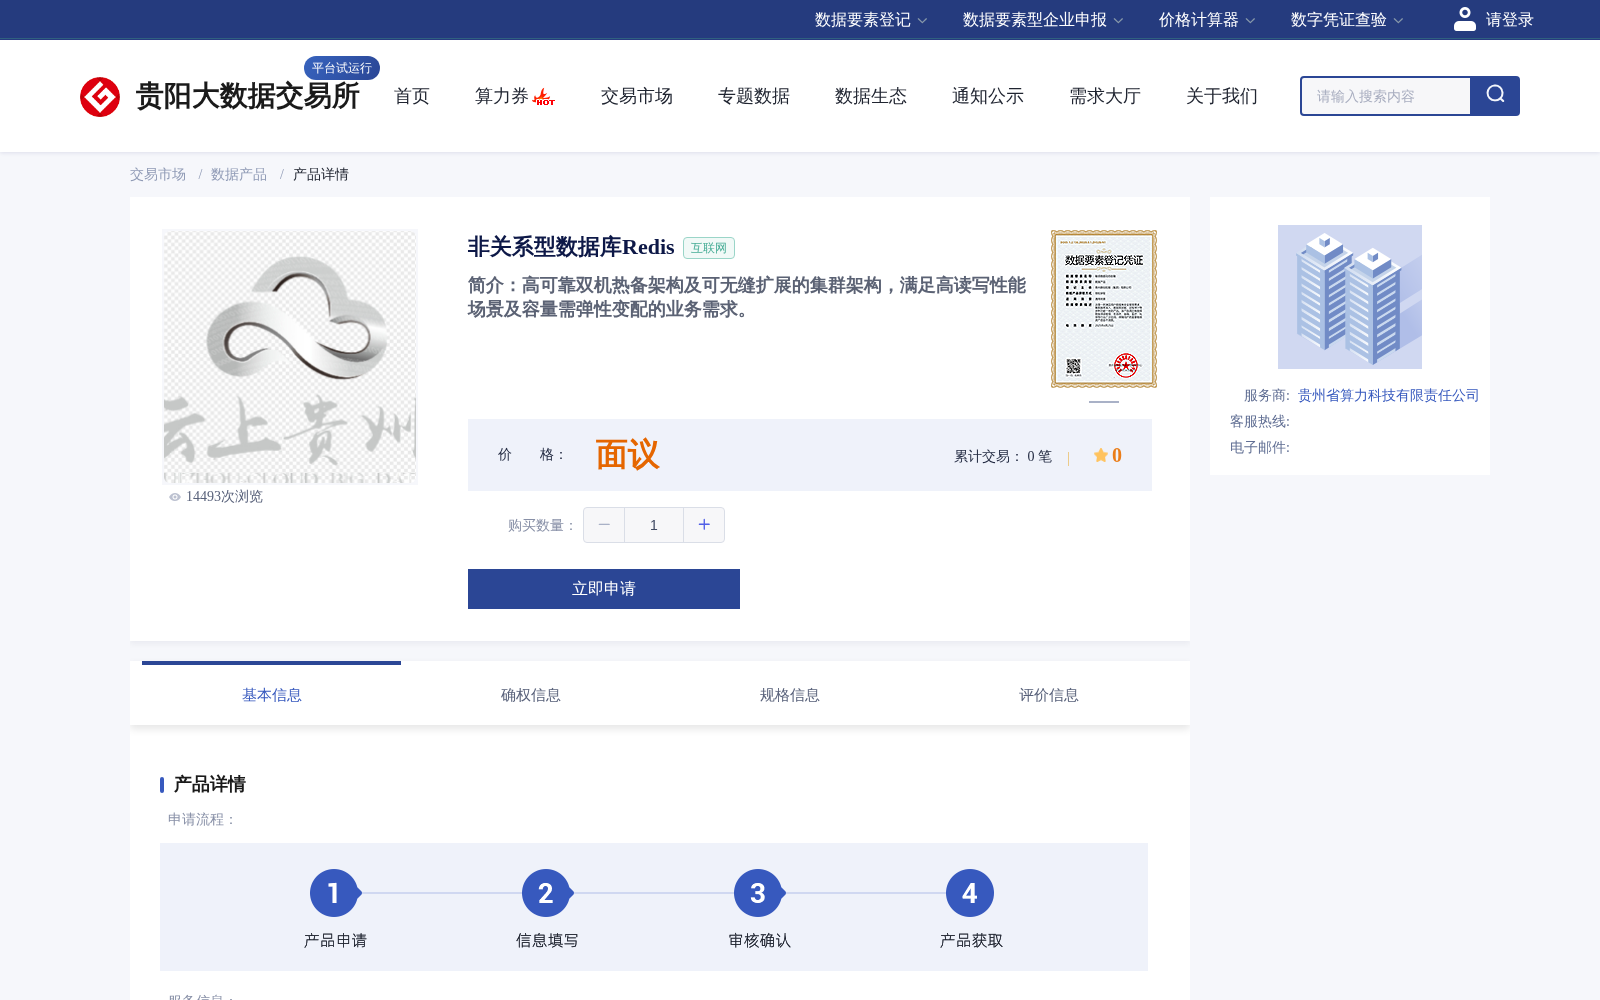Open the 首页 navigation item
The height and width of the screenshot is (1000, 1600).
pos(412,96)
